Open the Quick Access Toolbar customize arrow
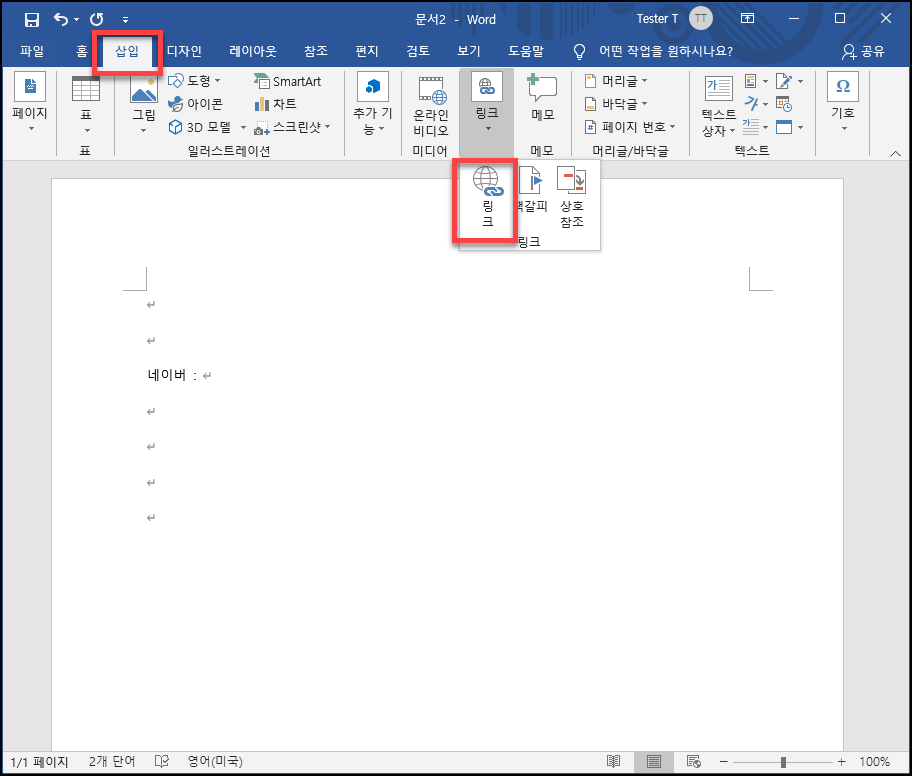The width and height of the screenshot is (912, 776). click(125, 20)
